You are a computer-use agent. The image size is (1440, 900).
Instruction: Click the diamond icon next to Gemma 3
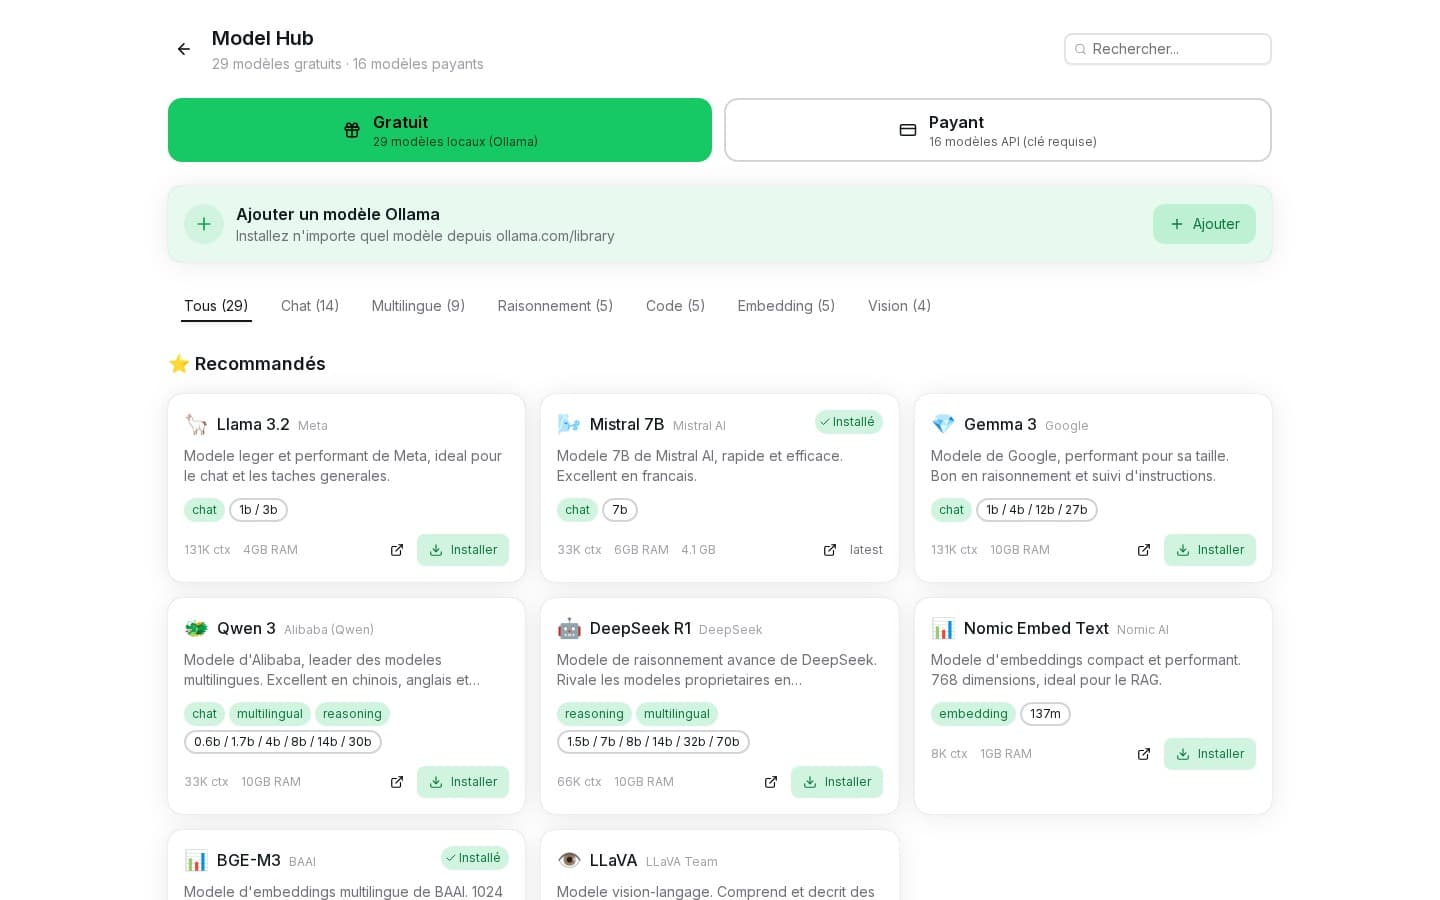pyautogui.click(x=943, y=424)
